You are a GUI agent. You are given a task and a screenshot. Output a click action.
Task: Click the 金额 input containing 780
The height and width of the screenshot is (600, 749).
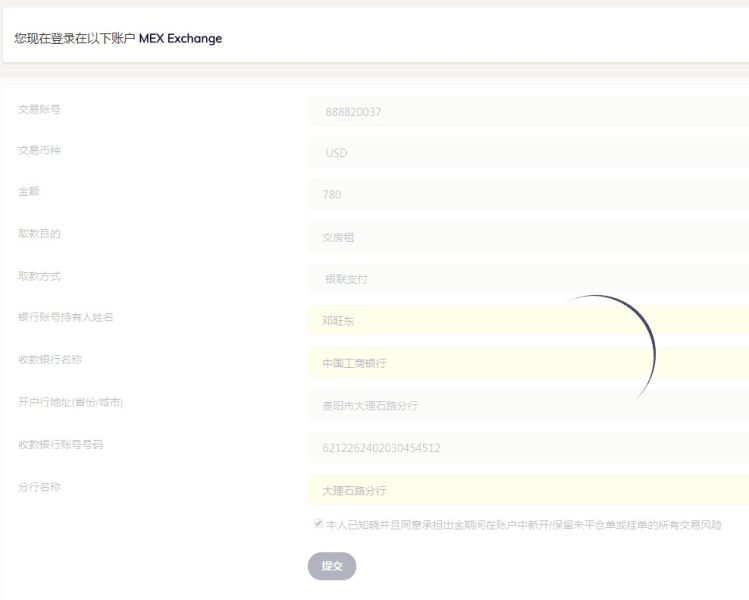pyautogui.click(x=528, y=195)
